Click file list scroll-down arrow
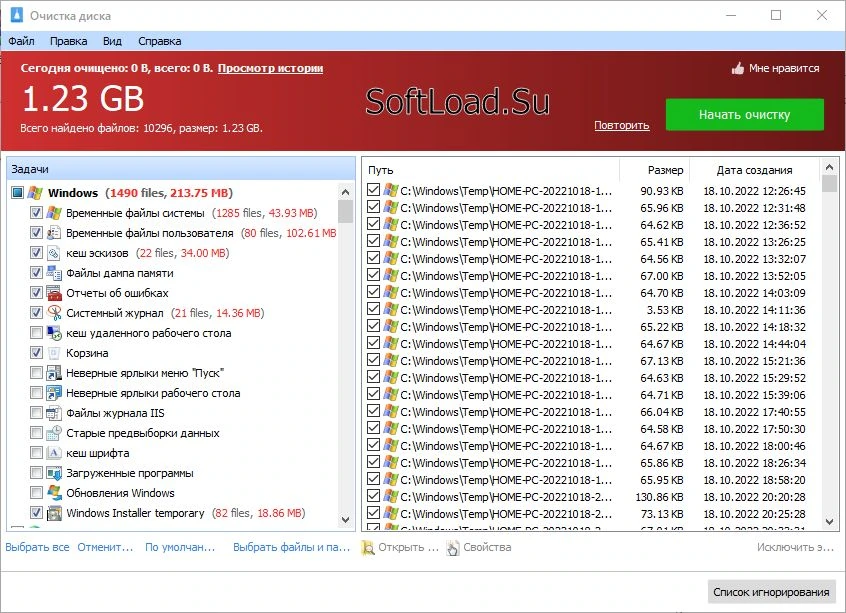This screenshot has height=613, width=846. pos(830,522)
